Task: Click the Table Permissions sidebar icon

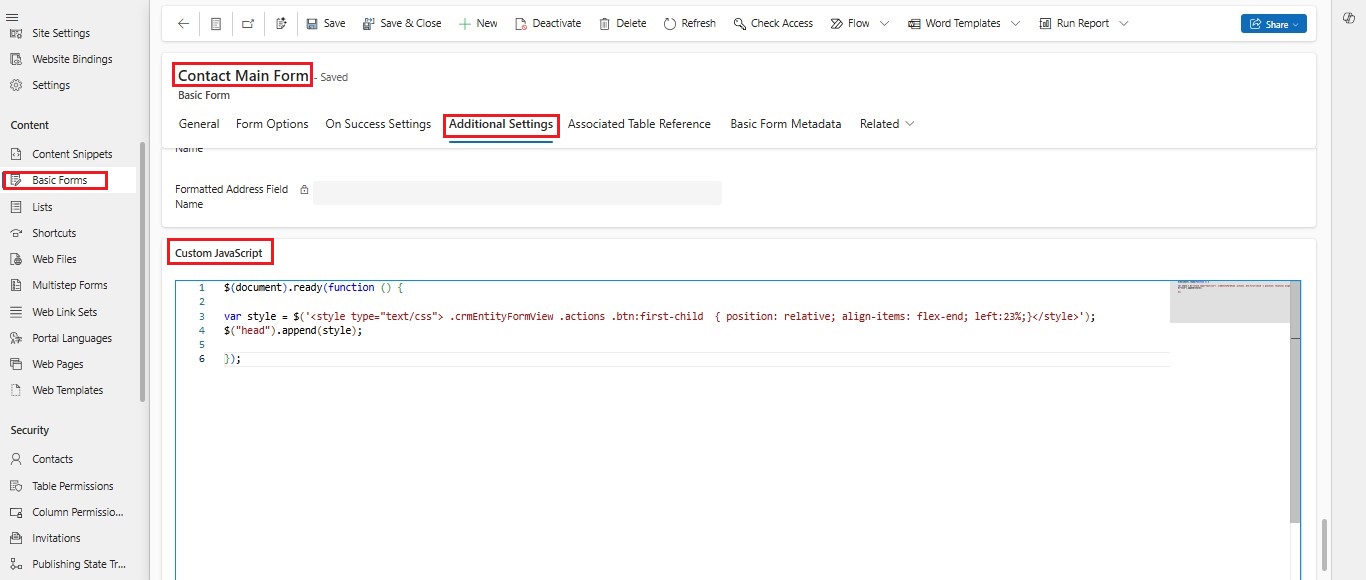Action: pos(16,486)
